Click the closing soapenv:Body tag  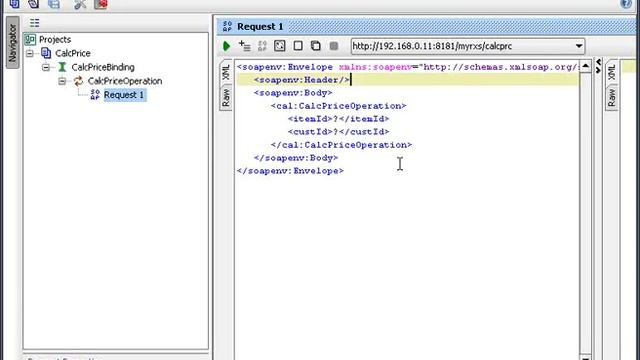click(296, 158)
